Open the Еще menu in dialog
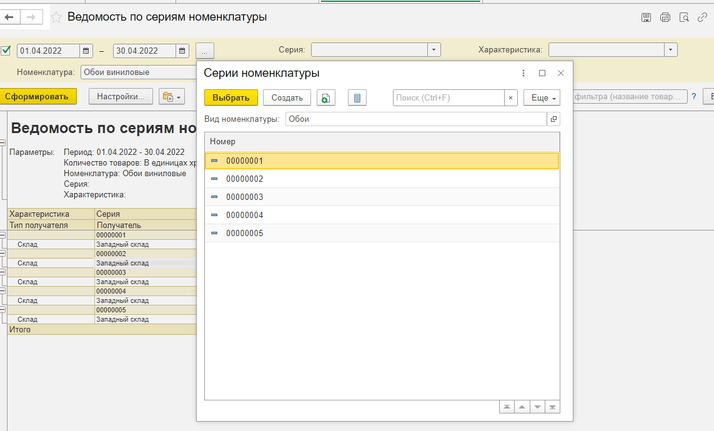 pyautogui.click(x=541, y=98)
